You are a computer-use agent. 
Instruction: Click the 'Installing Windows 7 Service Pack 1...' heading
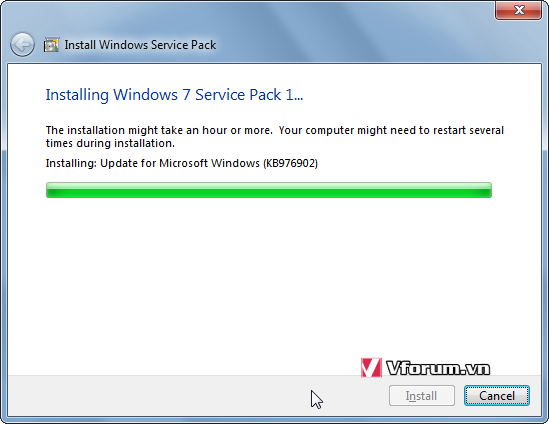point(174,95)
